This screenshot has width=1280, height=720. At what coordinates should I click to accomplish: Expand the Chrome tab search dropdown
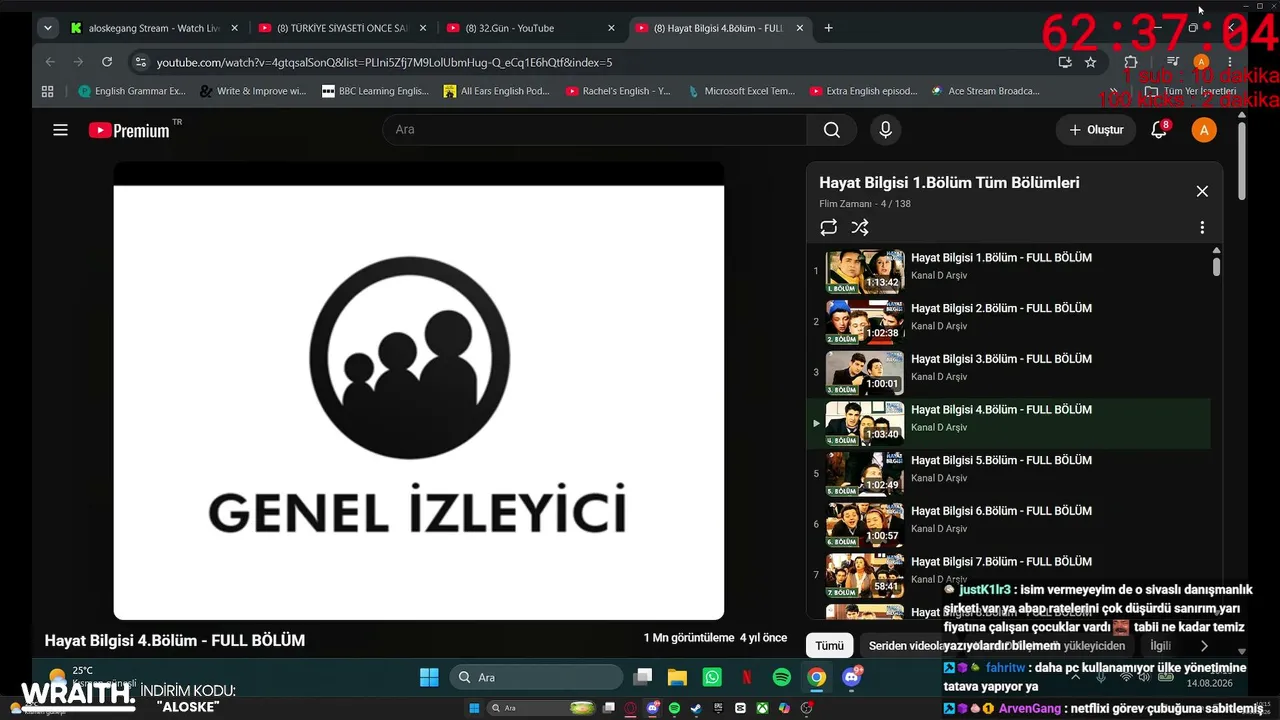click(x=47, y=28)
